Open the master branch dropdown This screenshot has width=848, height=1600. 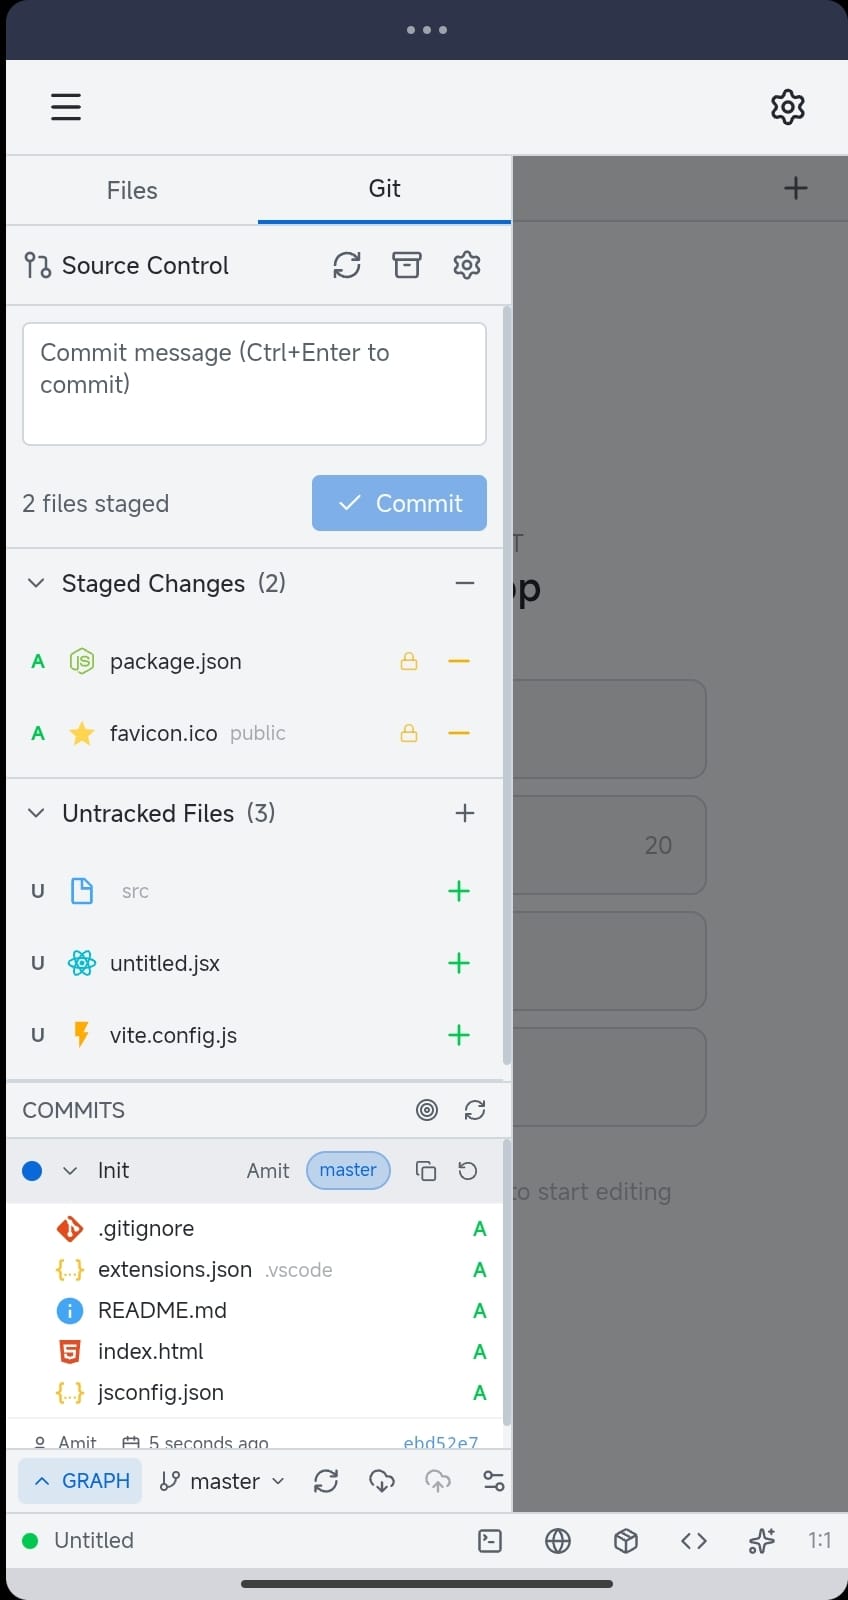click(221, 1481)
